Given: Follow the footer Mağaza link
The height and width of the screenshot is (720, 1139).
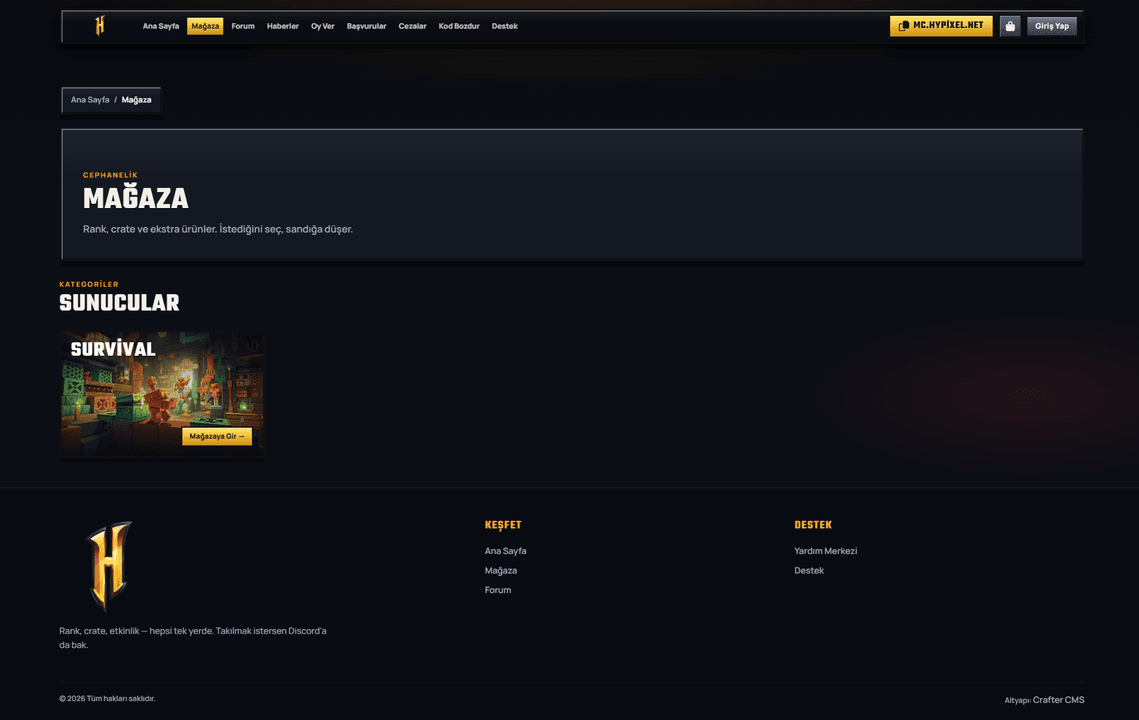Looking at the screenshot, I should (500, 570).
